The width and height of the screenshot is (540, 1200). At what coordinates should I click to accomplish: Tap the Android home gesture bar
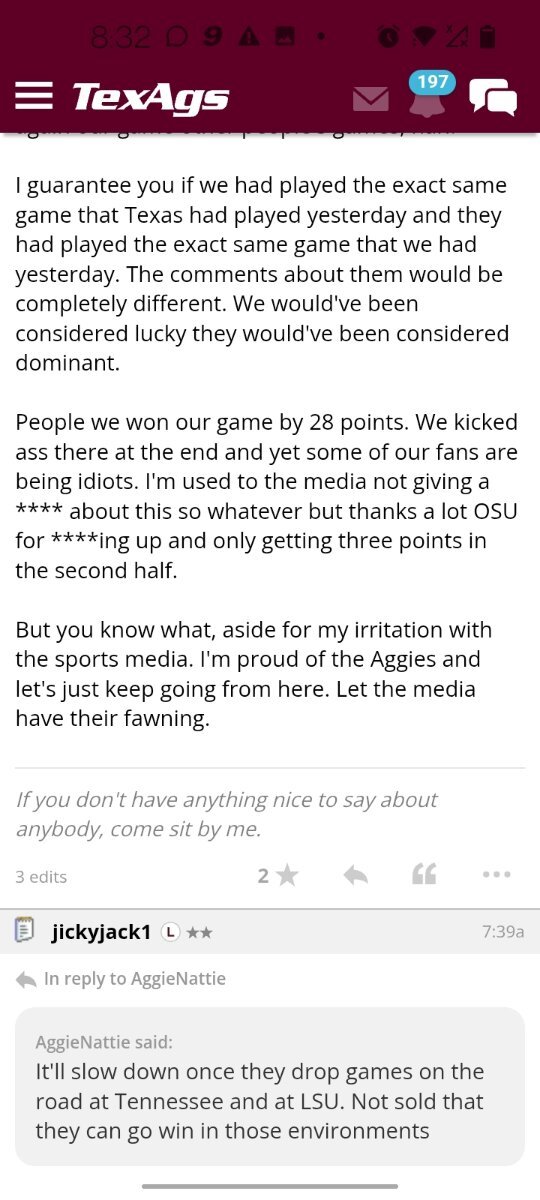pos(270,1186)
